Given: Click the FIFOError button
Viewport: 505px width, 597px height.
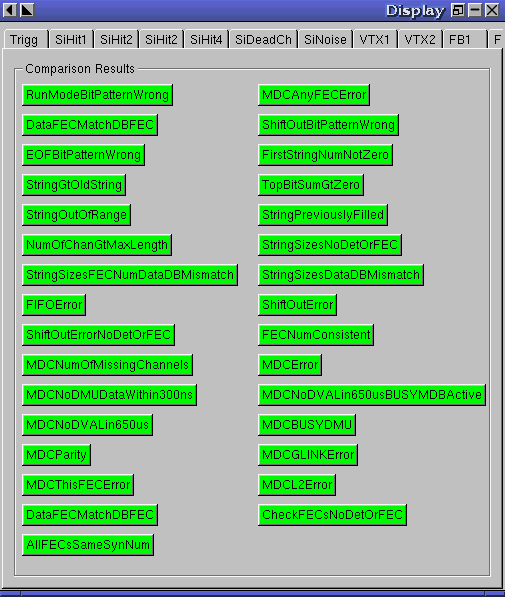Looking at the screenshot, I should pos(54,305).
